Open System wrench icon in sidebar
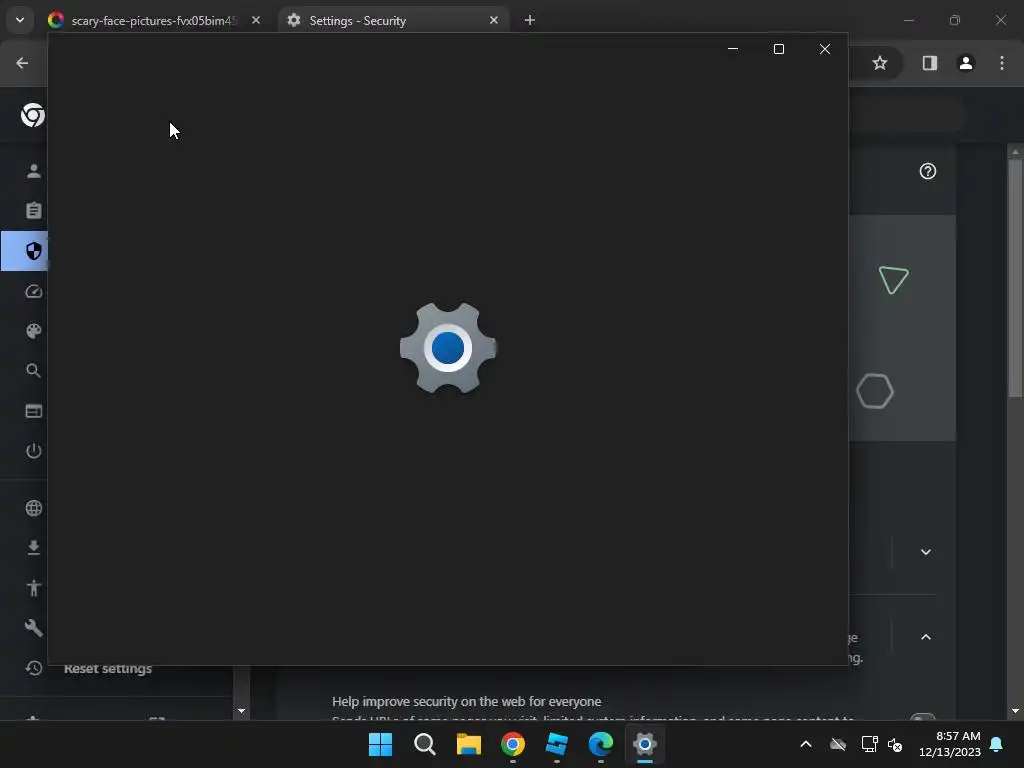The image size is (1024, 768). tap(34, 628)
